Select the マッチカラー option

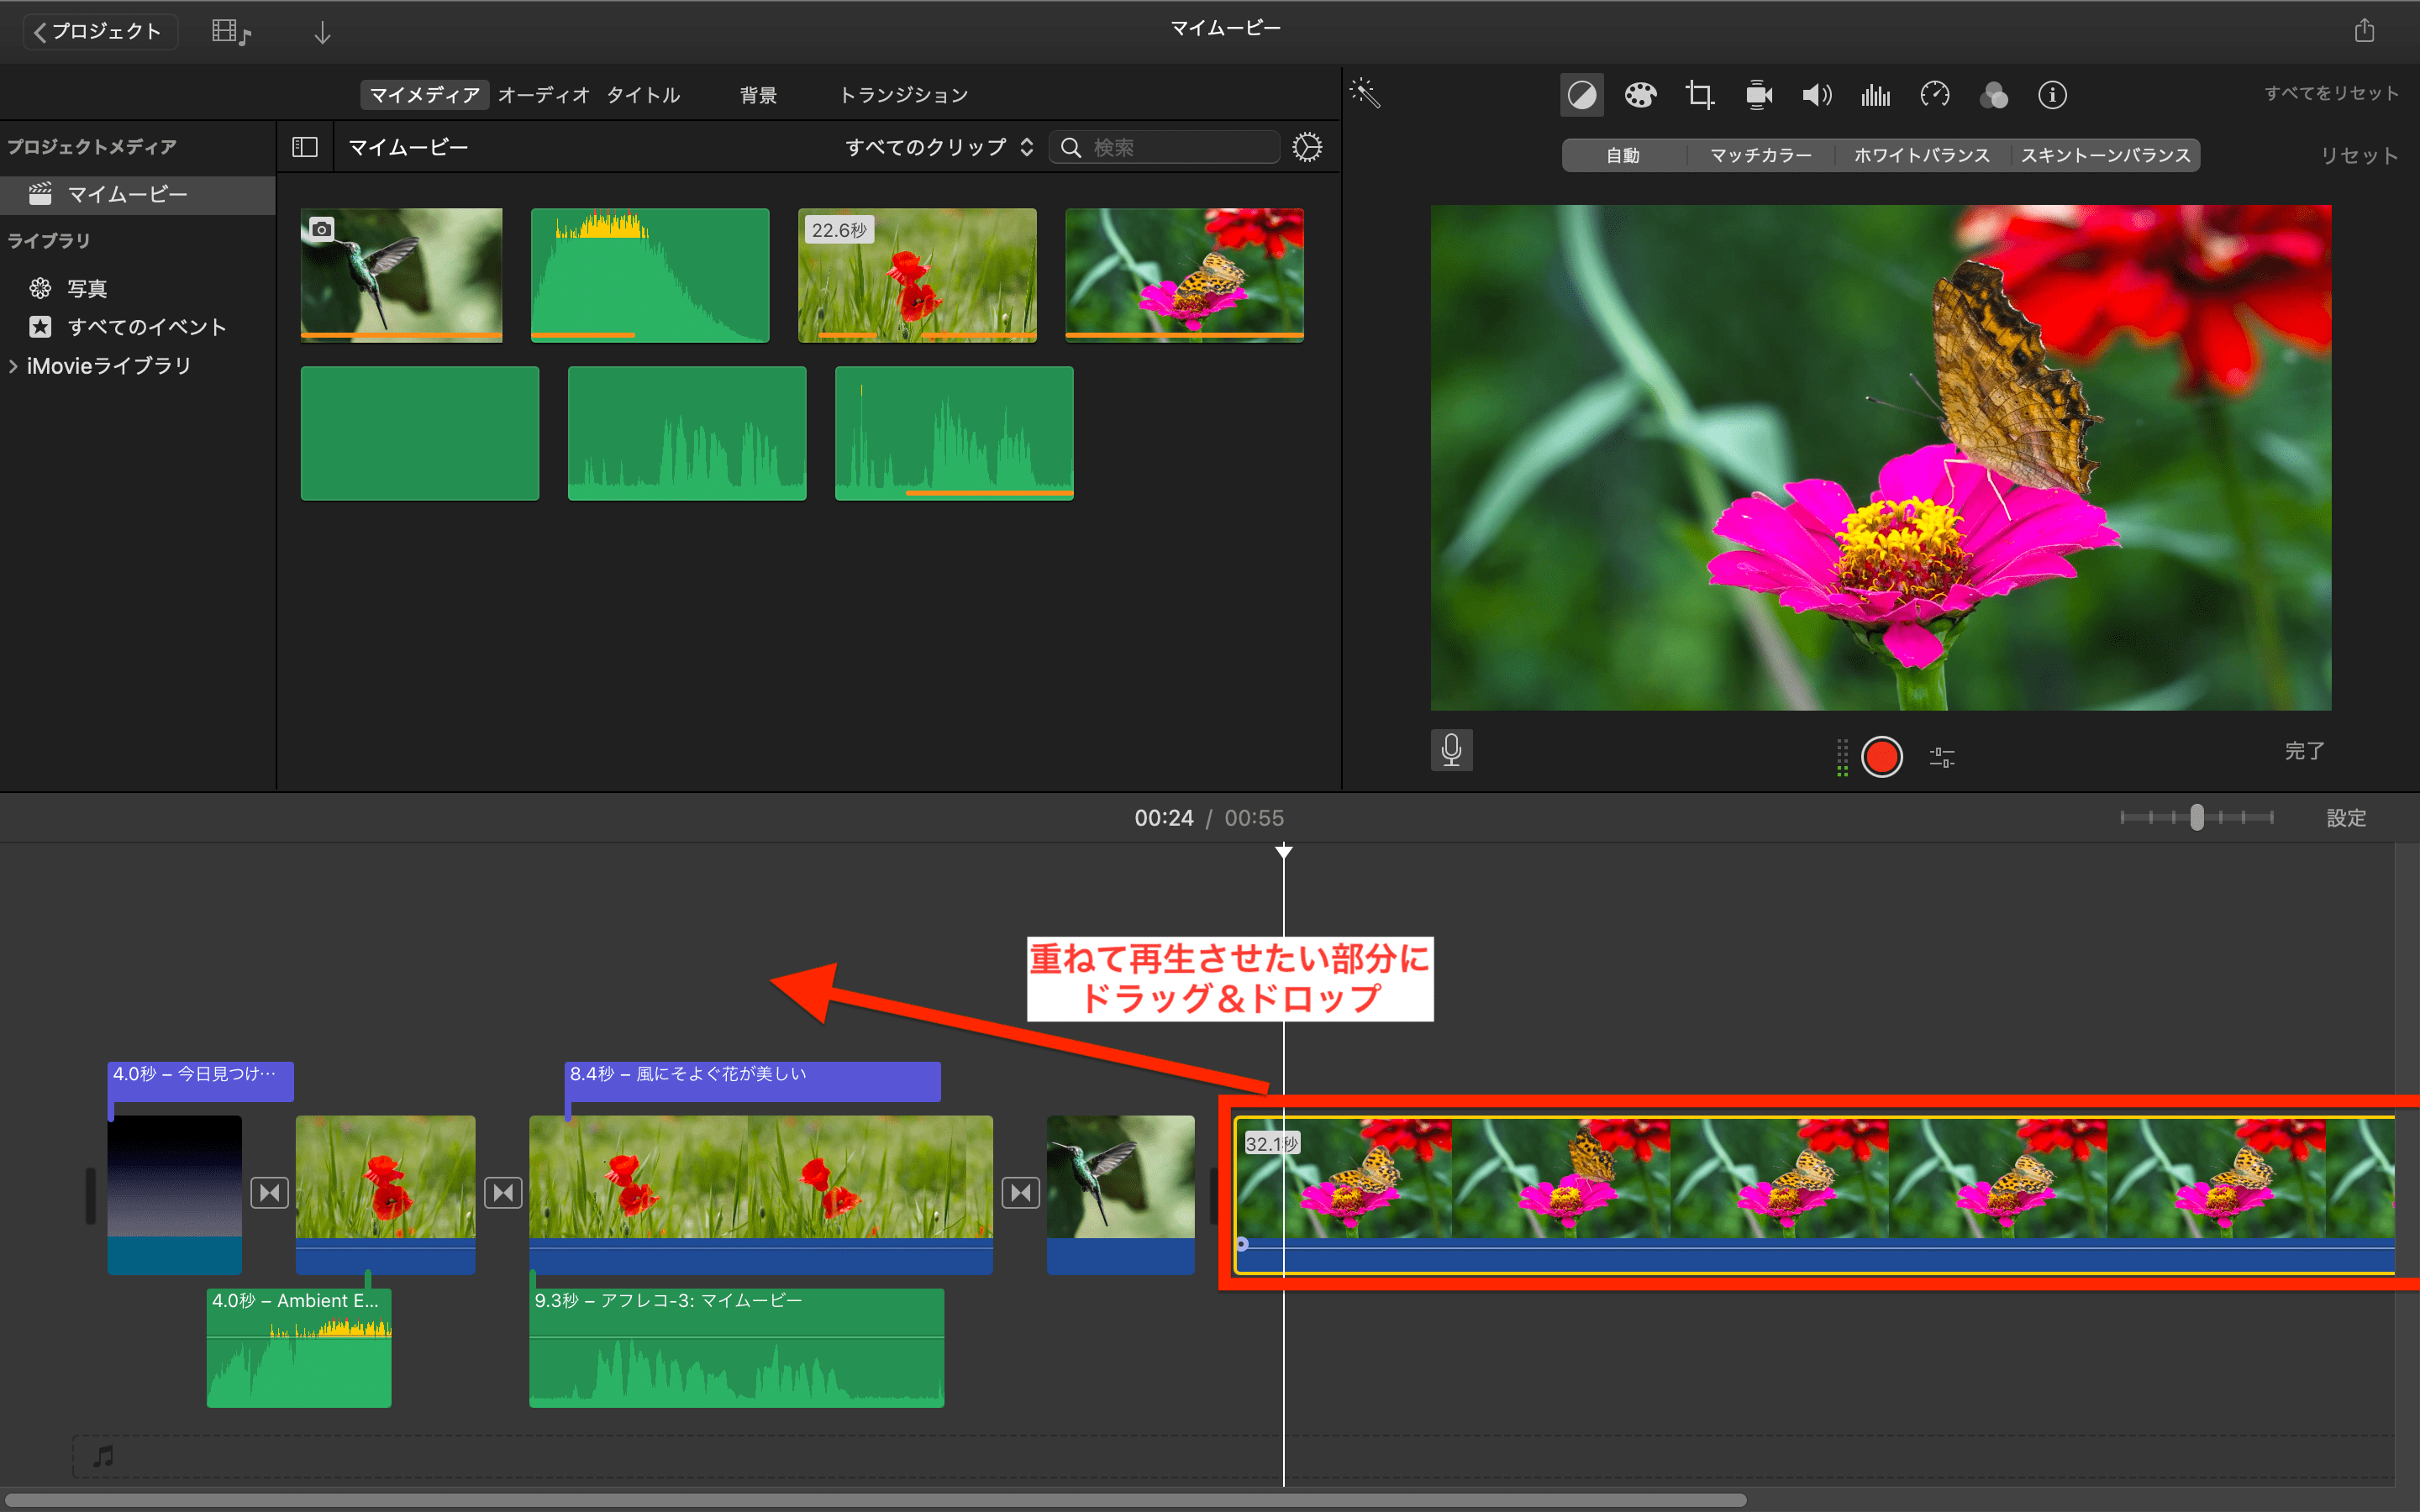click(1760, 155)
